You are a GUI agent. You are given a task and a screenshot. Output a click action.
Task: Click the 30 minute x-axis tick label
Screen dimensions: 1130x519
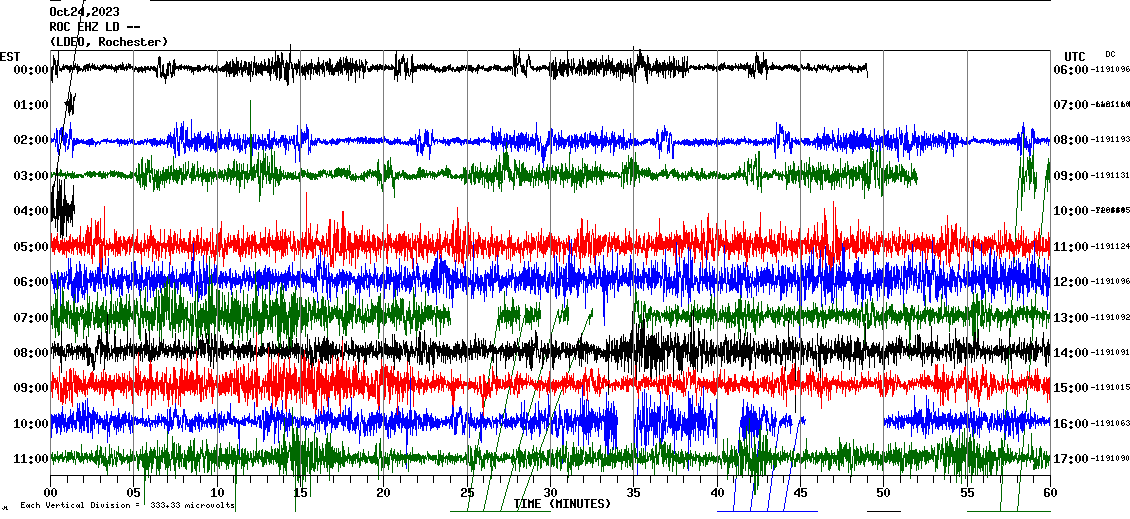pyautogui.click(x=550, y=494)
